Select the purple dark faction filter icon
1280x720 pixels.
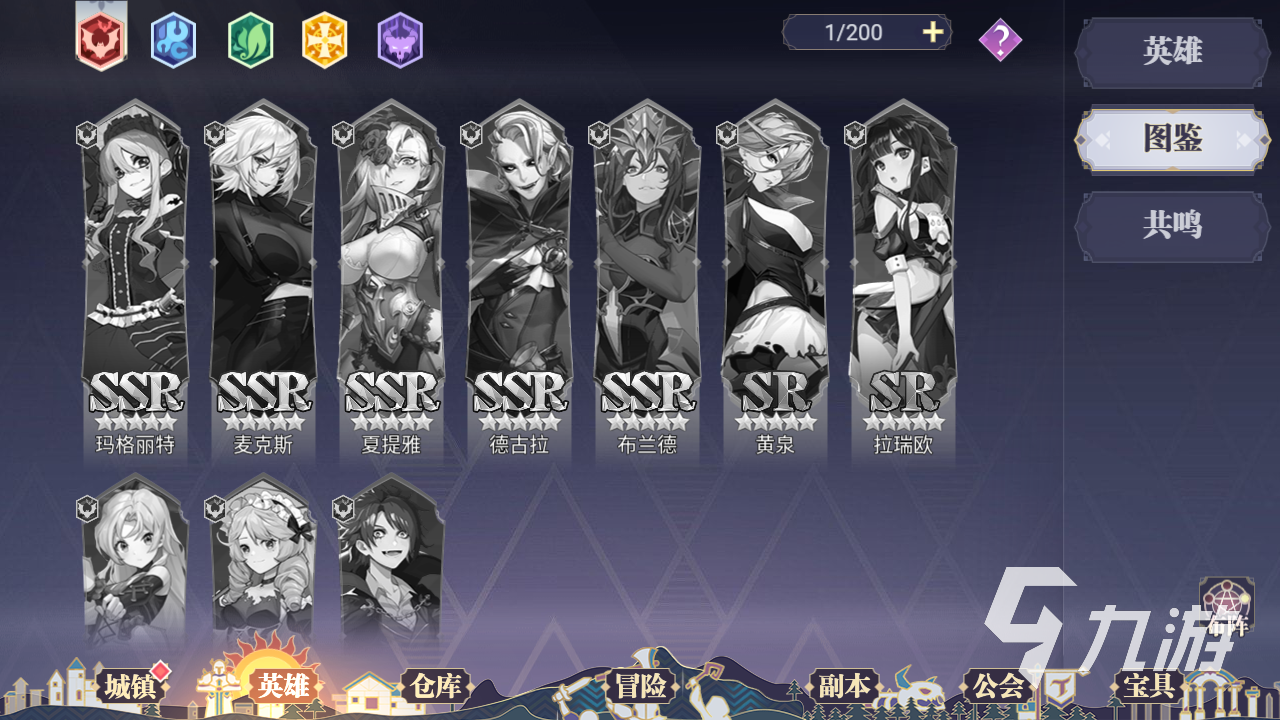tap(400, 40)
